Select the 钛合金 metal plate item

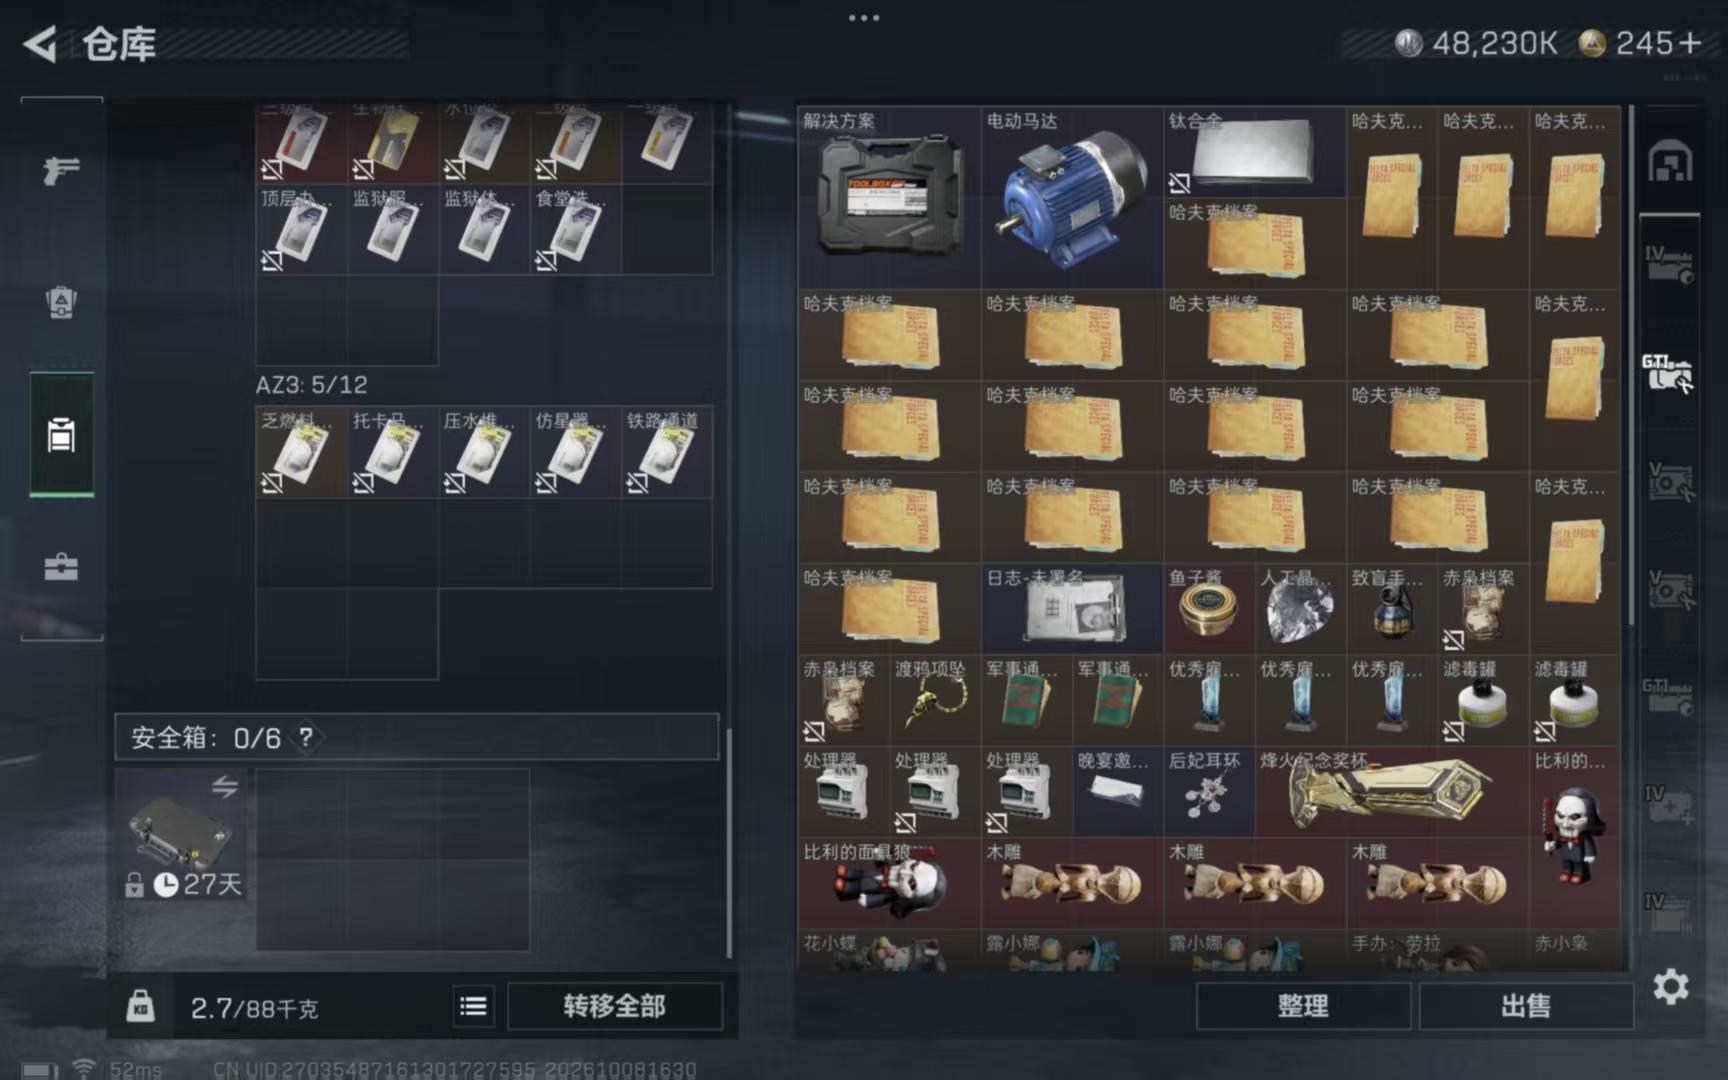pos(1254,152)
